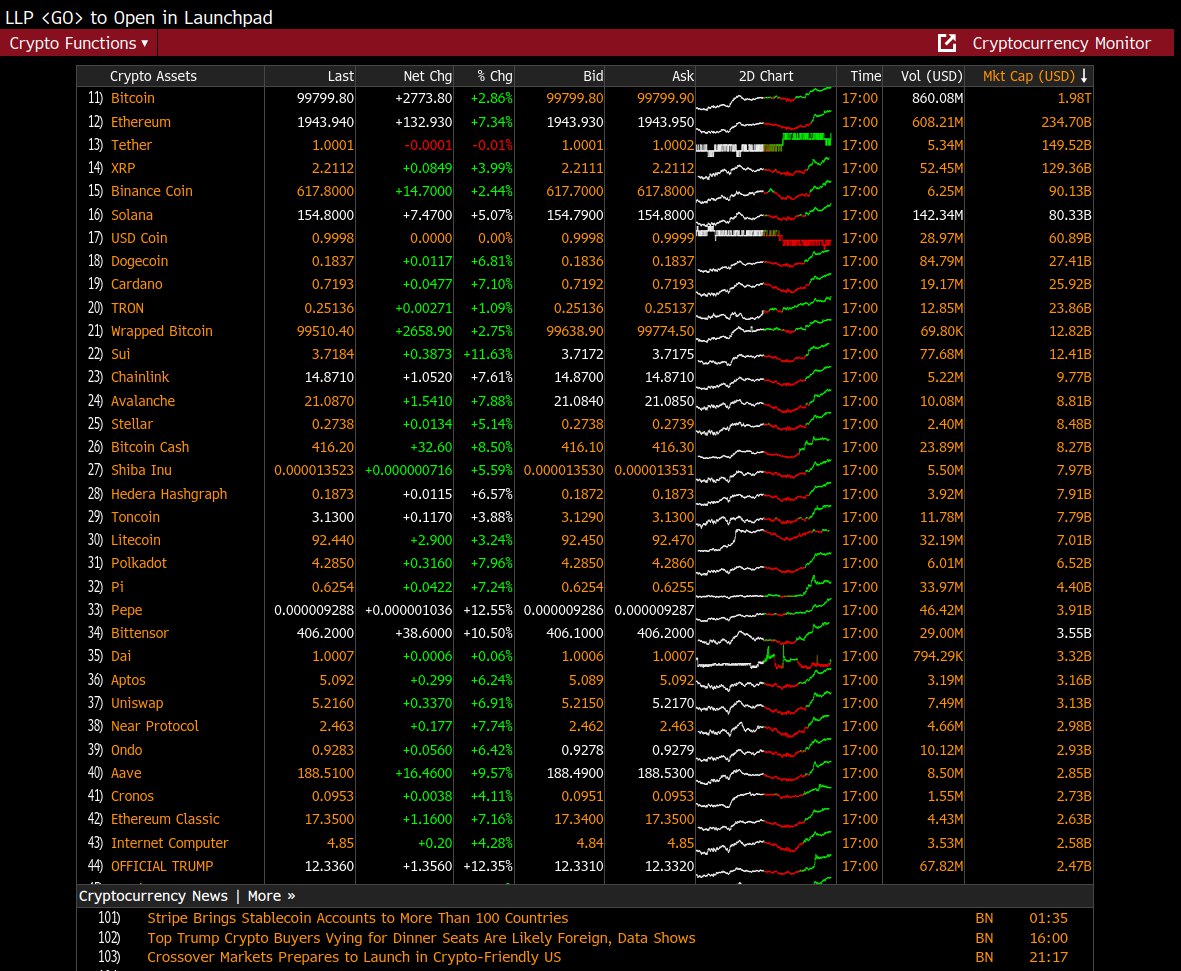
Task: Select the Uniswap asset
Action: coord(137,703)
